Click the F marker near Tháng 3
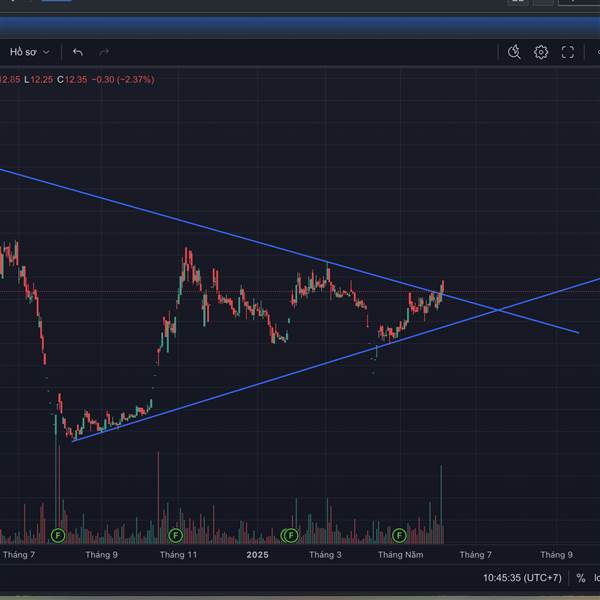This screenshot has height=600, width=600. pos(291,535)
